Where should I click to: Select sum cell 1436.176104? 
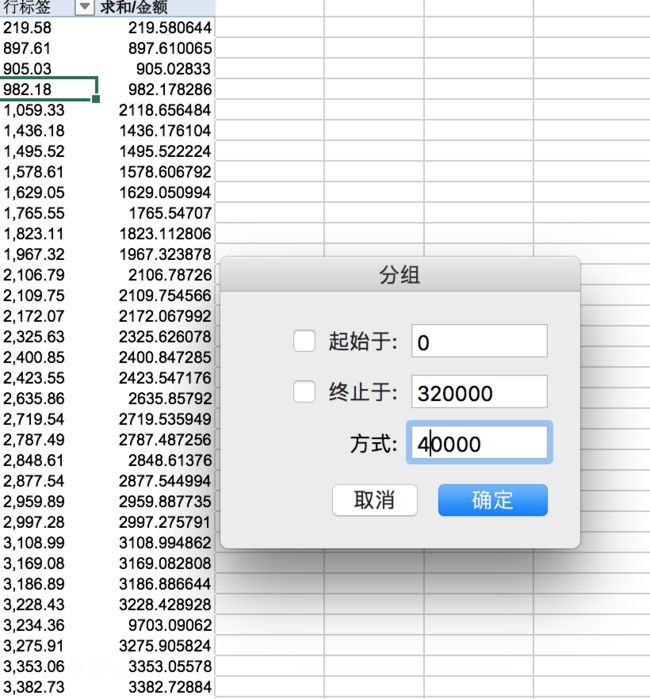coord(156,131)
